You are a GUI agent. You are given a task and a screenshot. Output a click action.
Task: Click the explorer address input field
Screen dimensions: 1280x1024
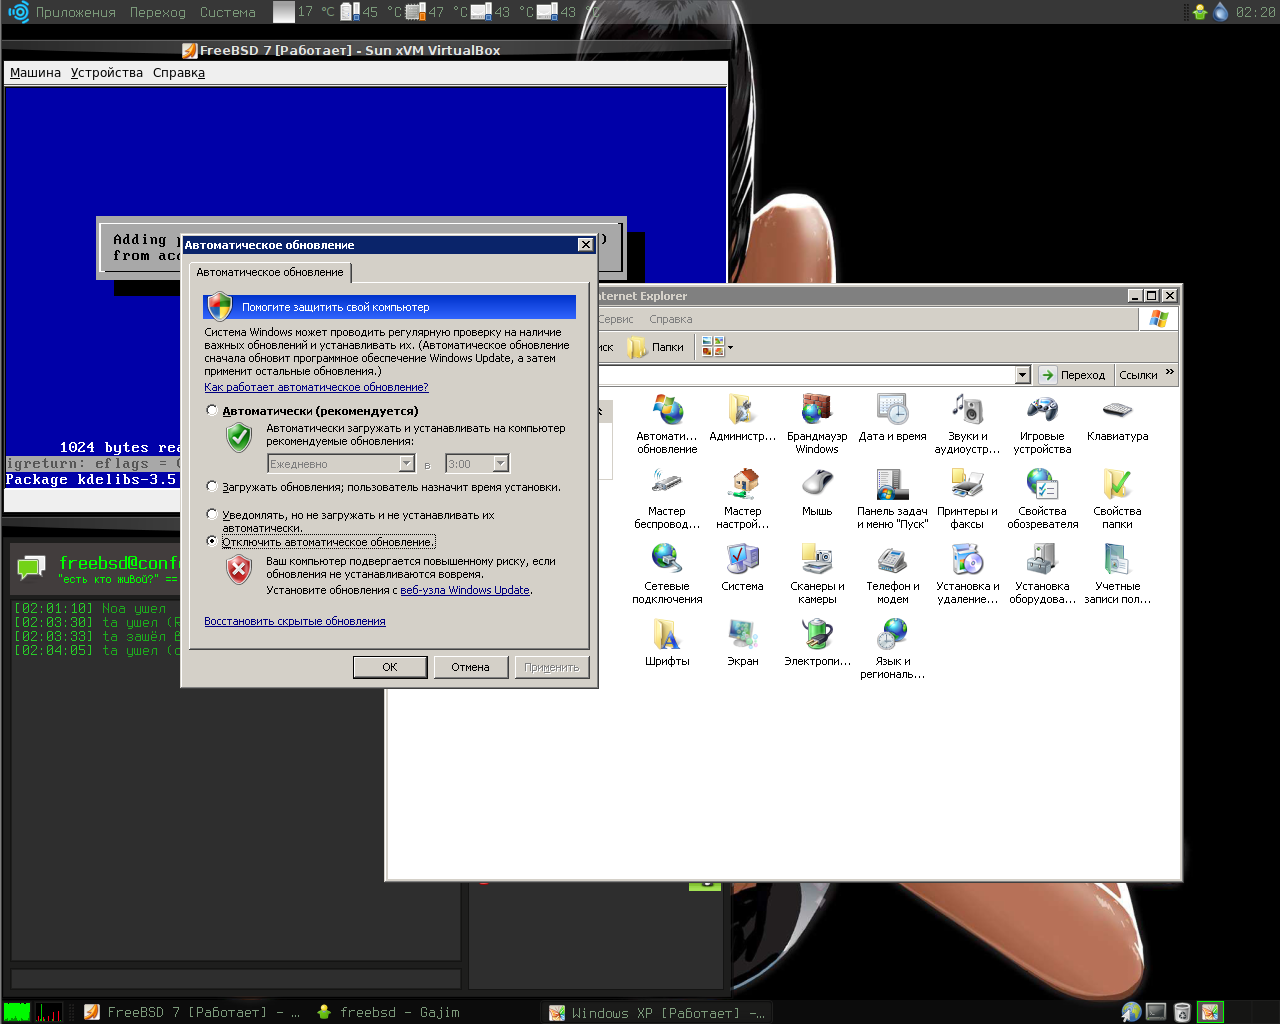(x=806, y=375)
